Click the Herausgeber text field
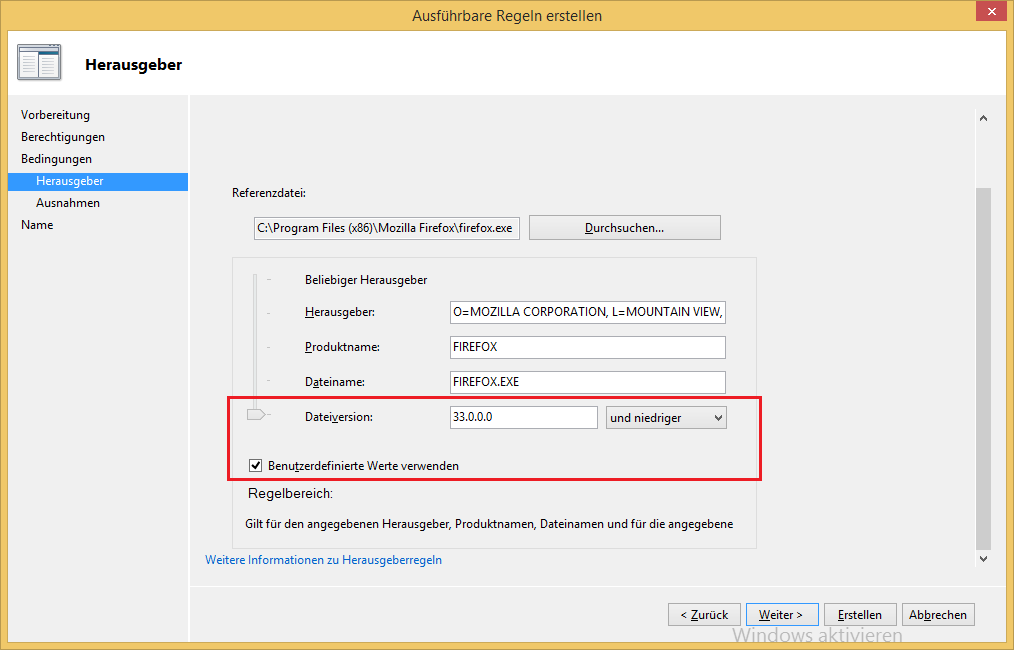The width and height of the screenshot is (1014, 650). tap(588, 312)
